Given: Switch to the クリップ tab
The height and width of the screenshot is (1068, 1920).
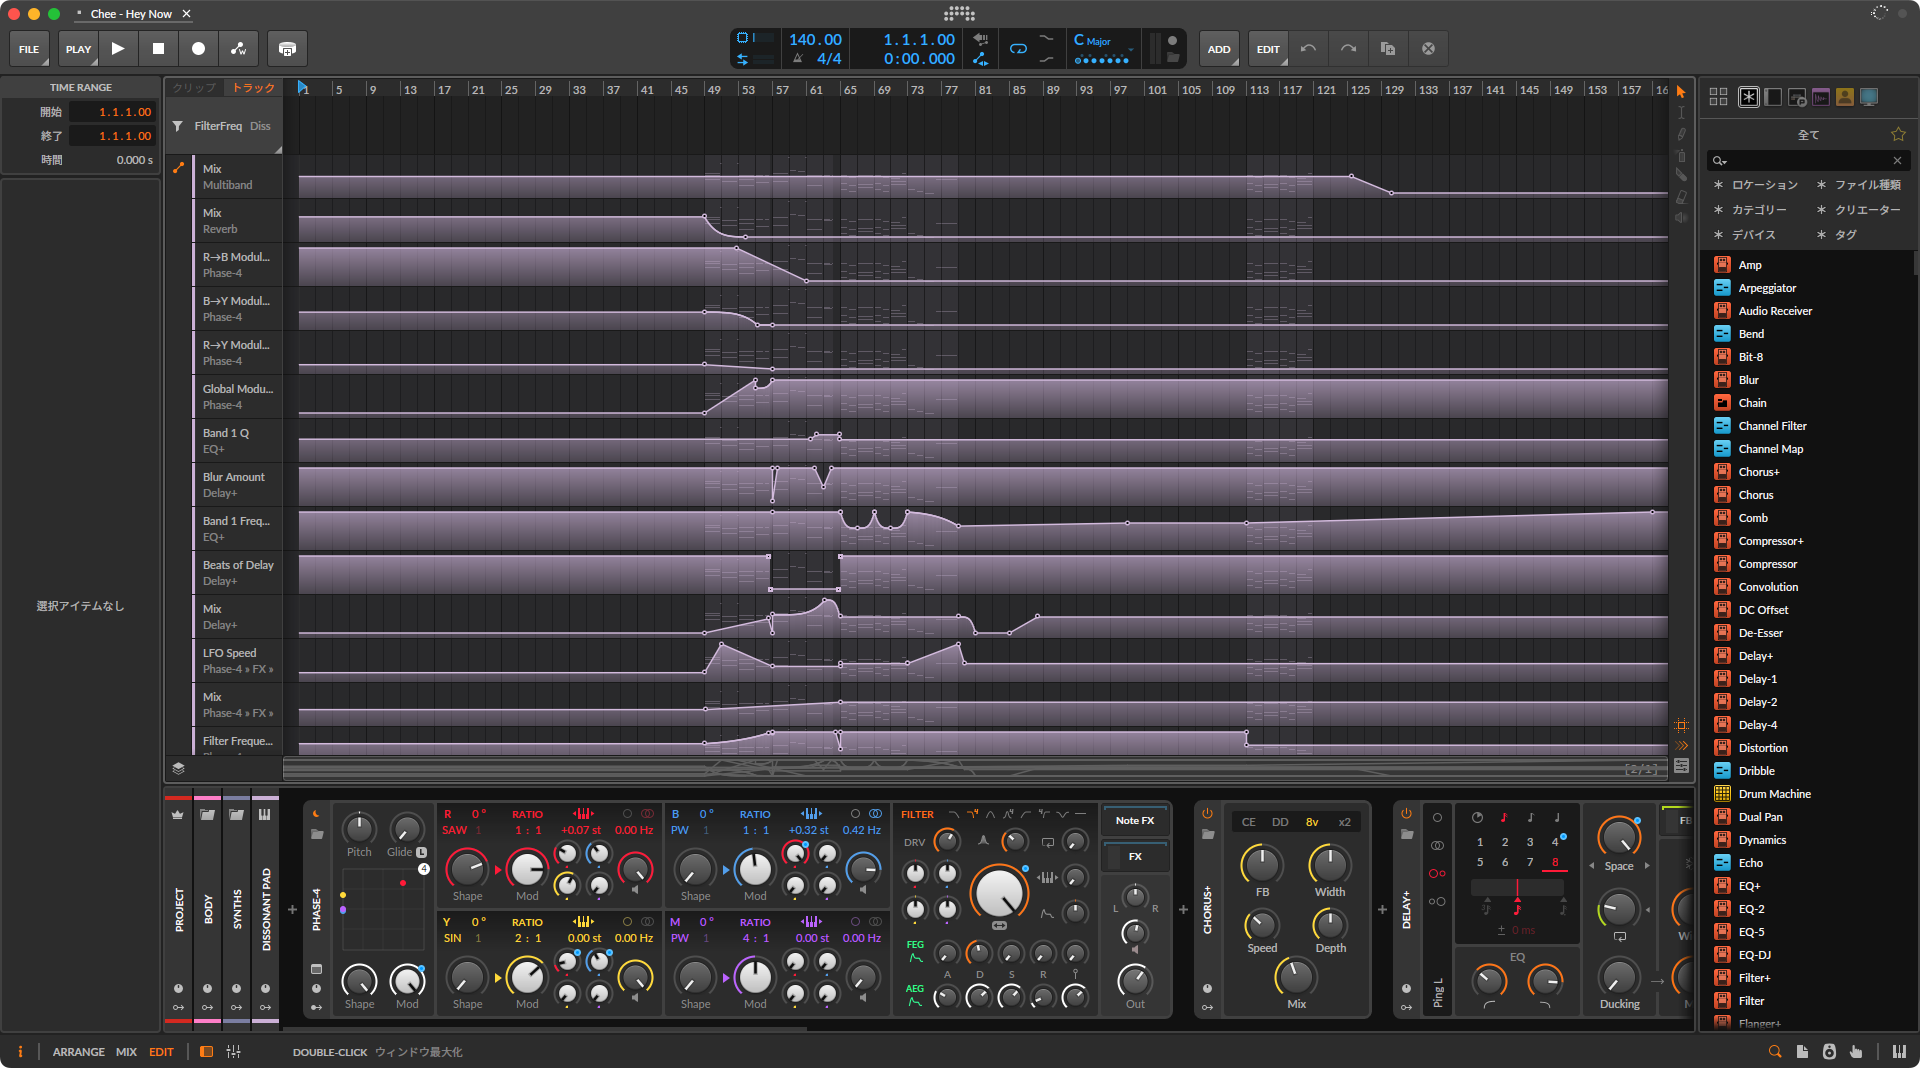Looking at the screenshot, I should (x=194, y=88).
